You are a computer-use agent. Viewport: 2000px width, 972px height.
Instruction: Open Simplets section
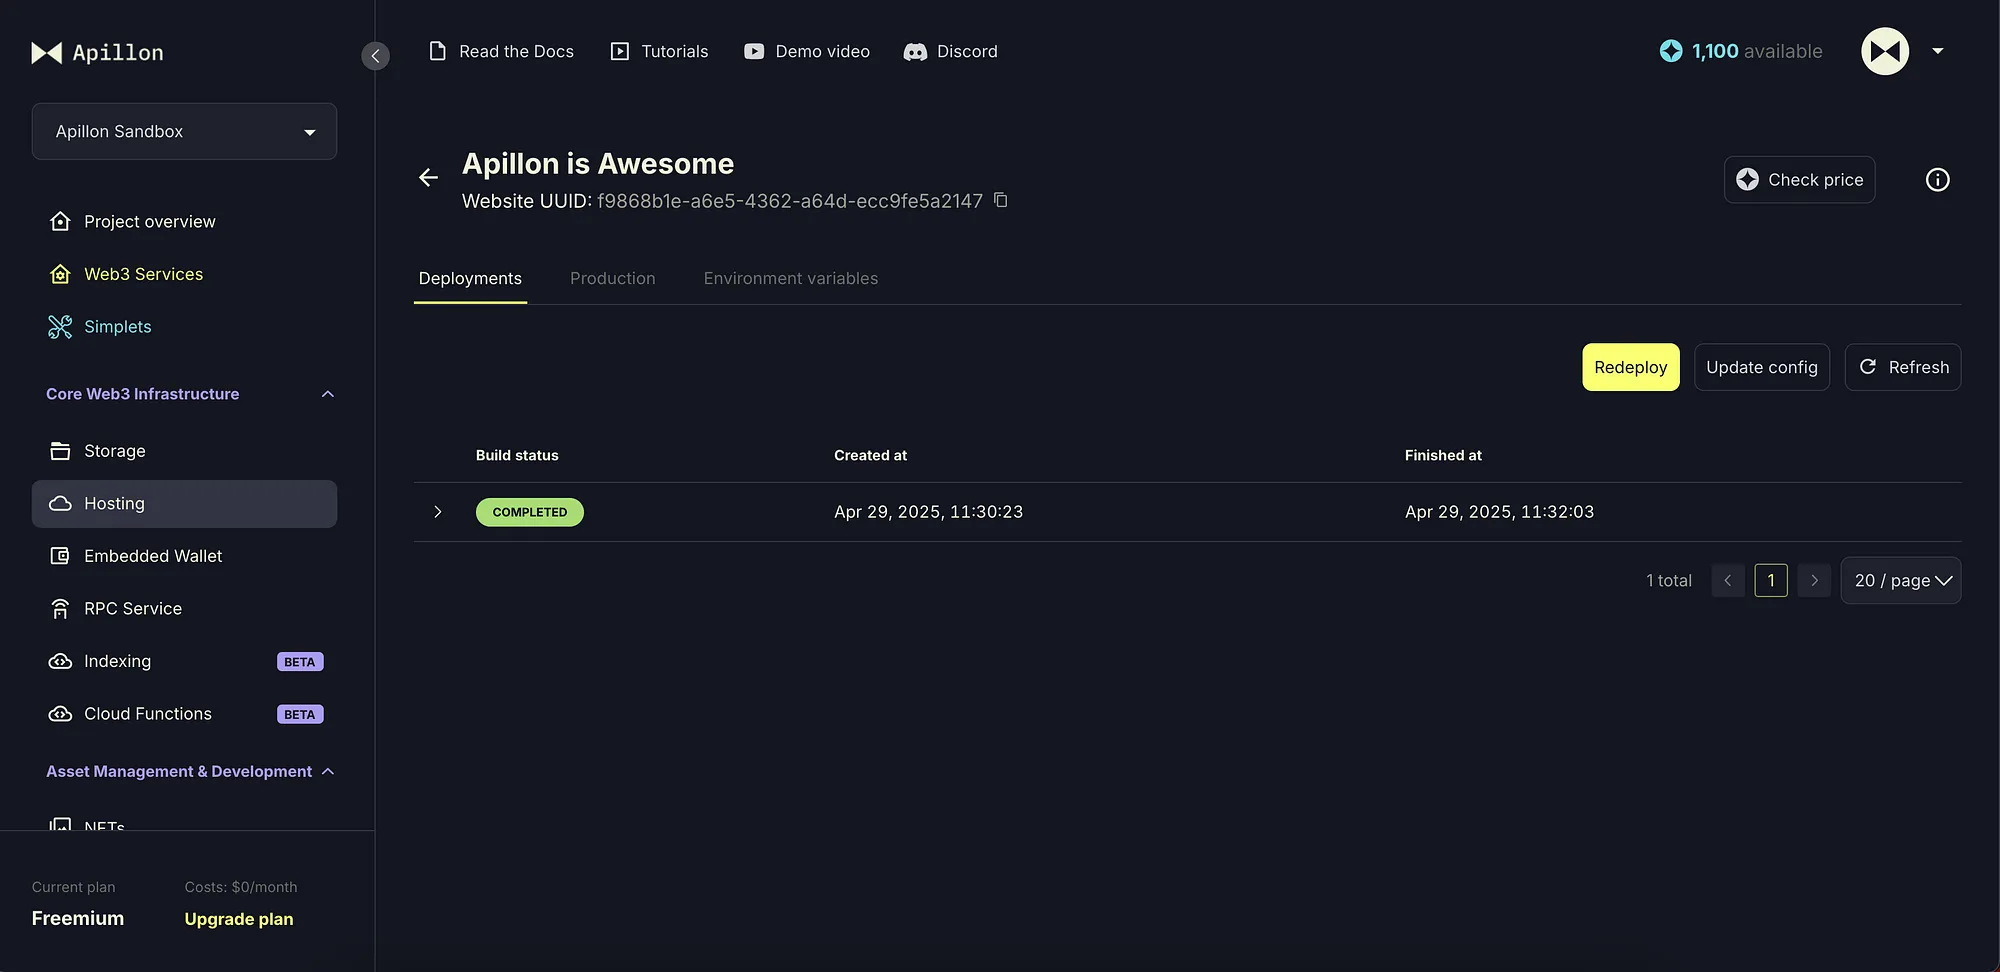184,326
